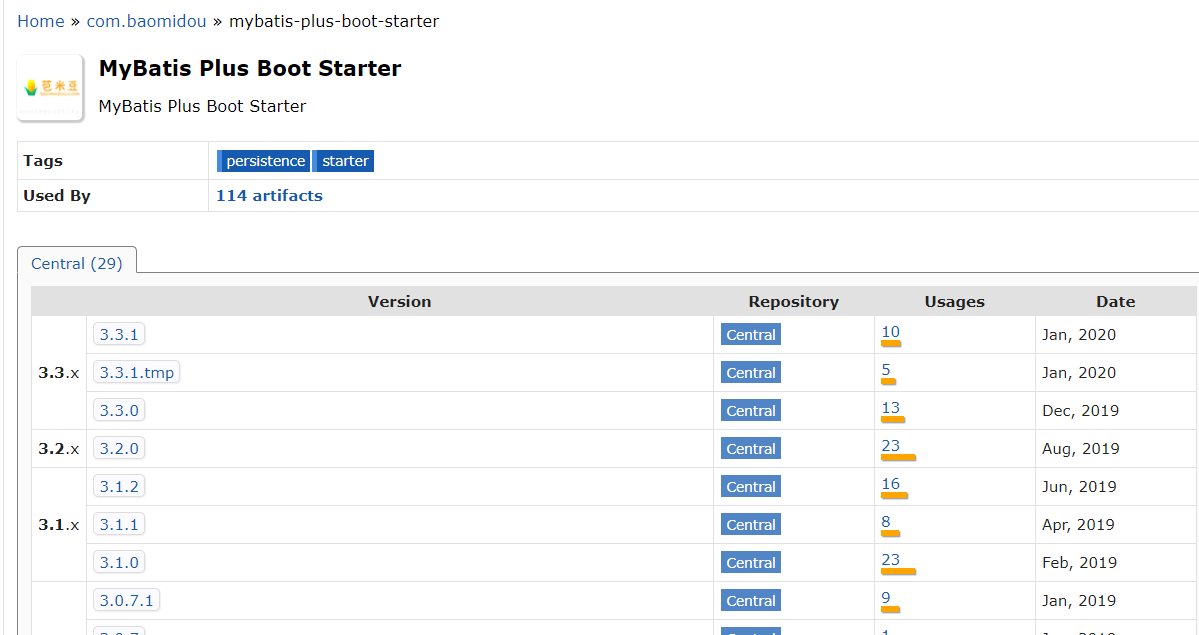Go to Home breadcrumb link
The height and width of the screenshot is (635, 1199).
tap(40, 21)
